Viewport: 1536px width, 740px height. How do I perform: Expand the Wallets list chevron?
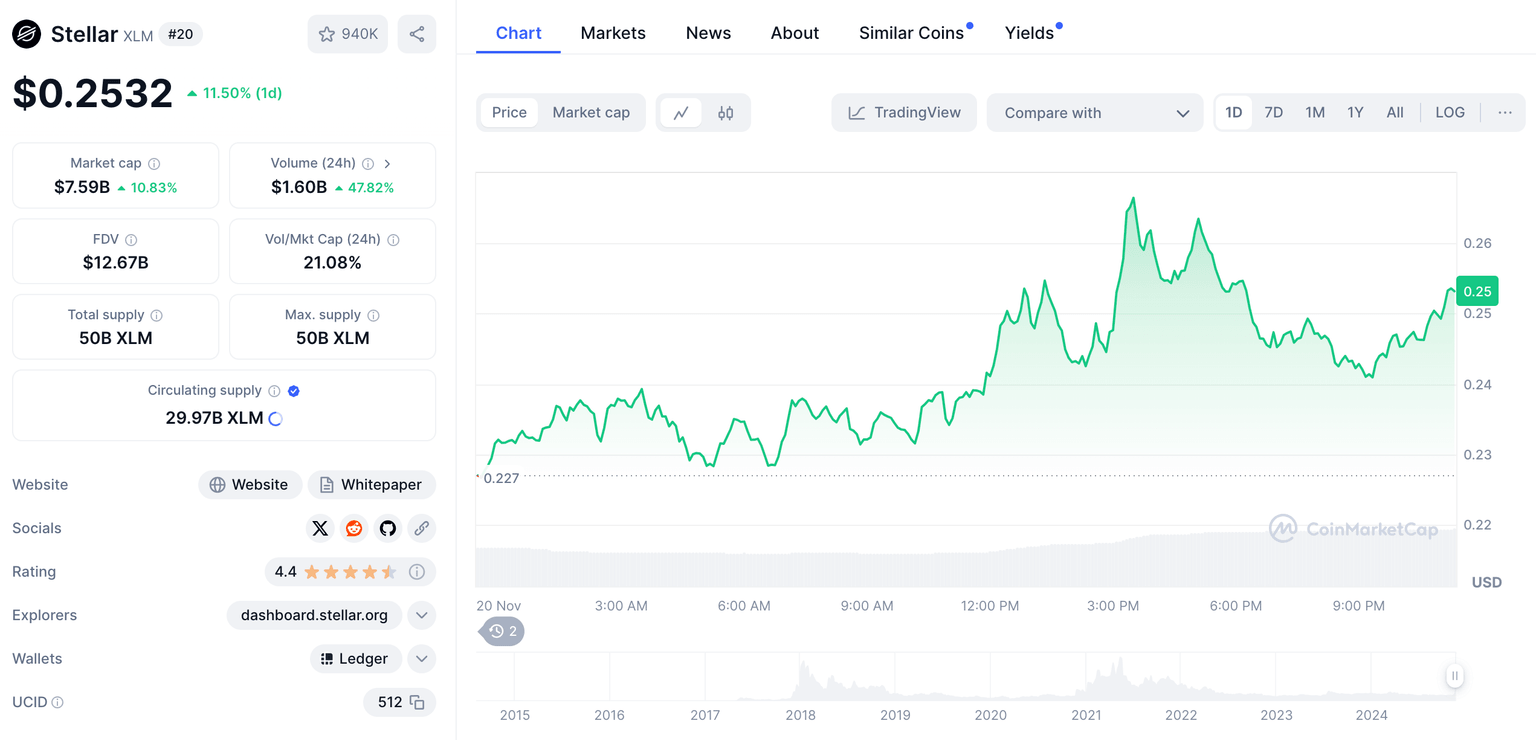422,659
